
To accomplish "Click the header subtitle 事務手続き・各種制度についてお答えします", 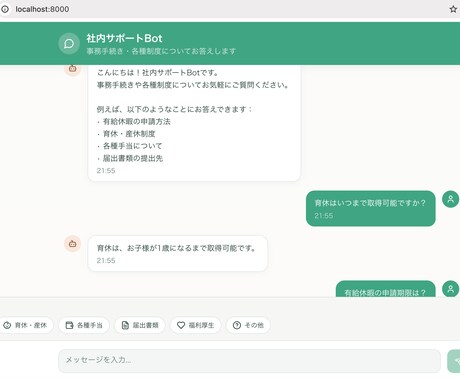I will pyautogui.click(x=161, y=51).
